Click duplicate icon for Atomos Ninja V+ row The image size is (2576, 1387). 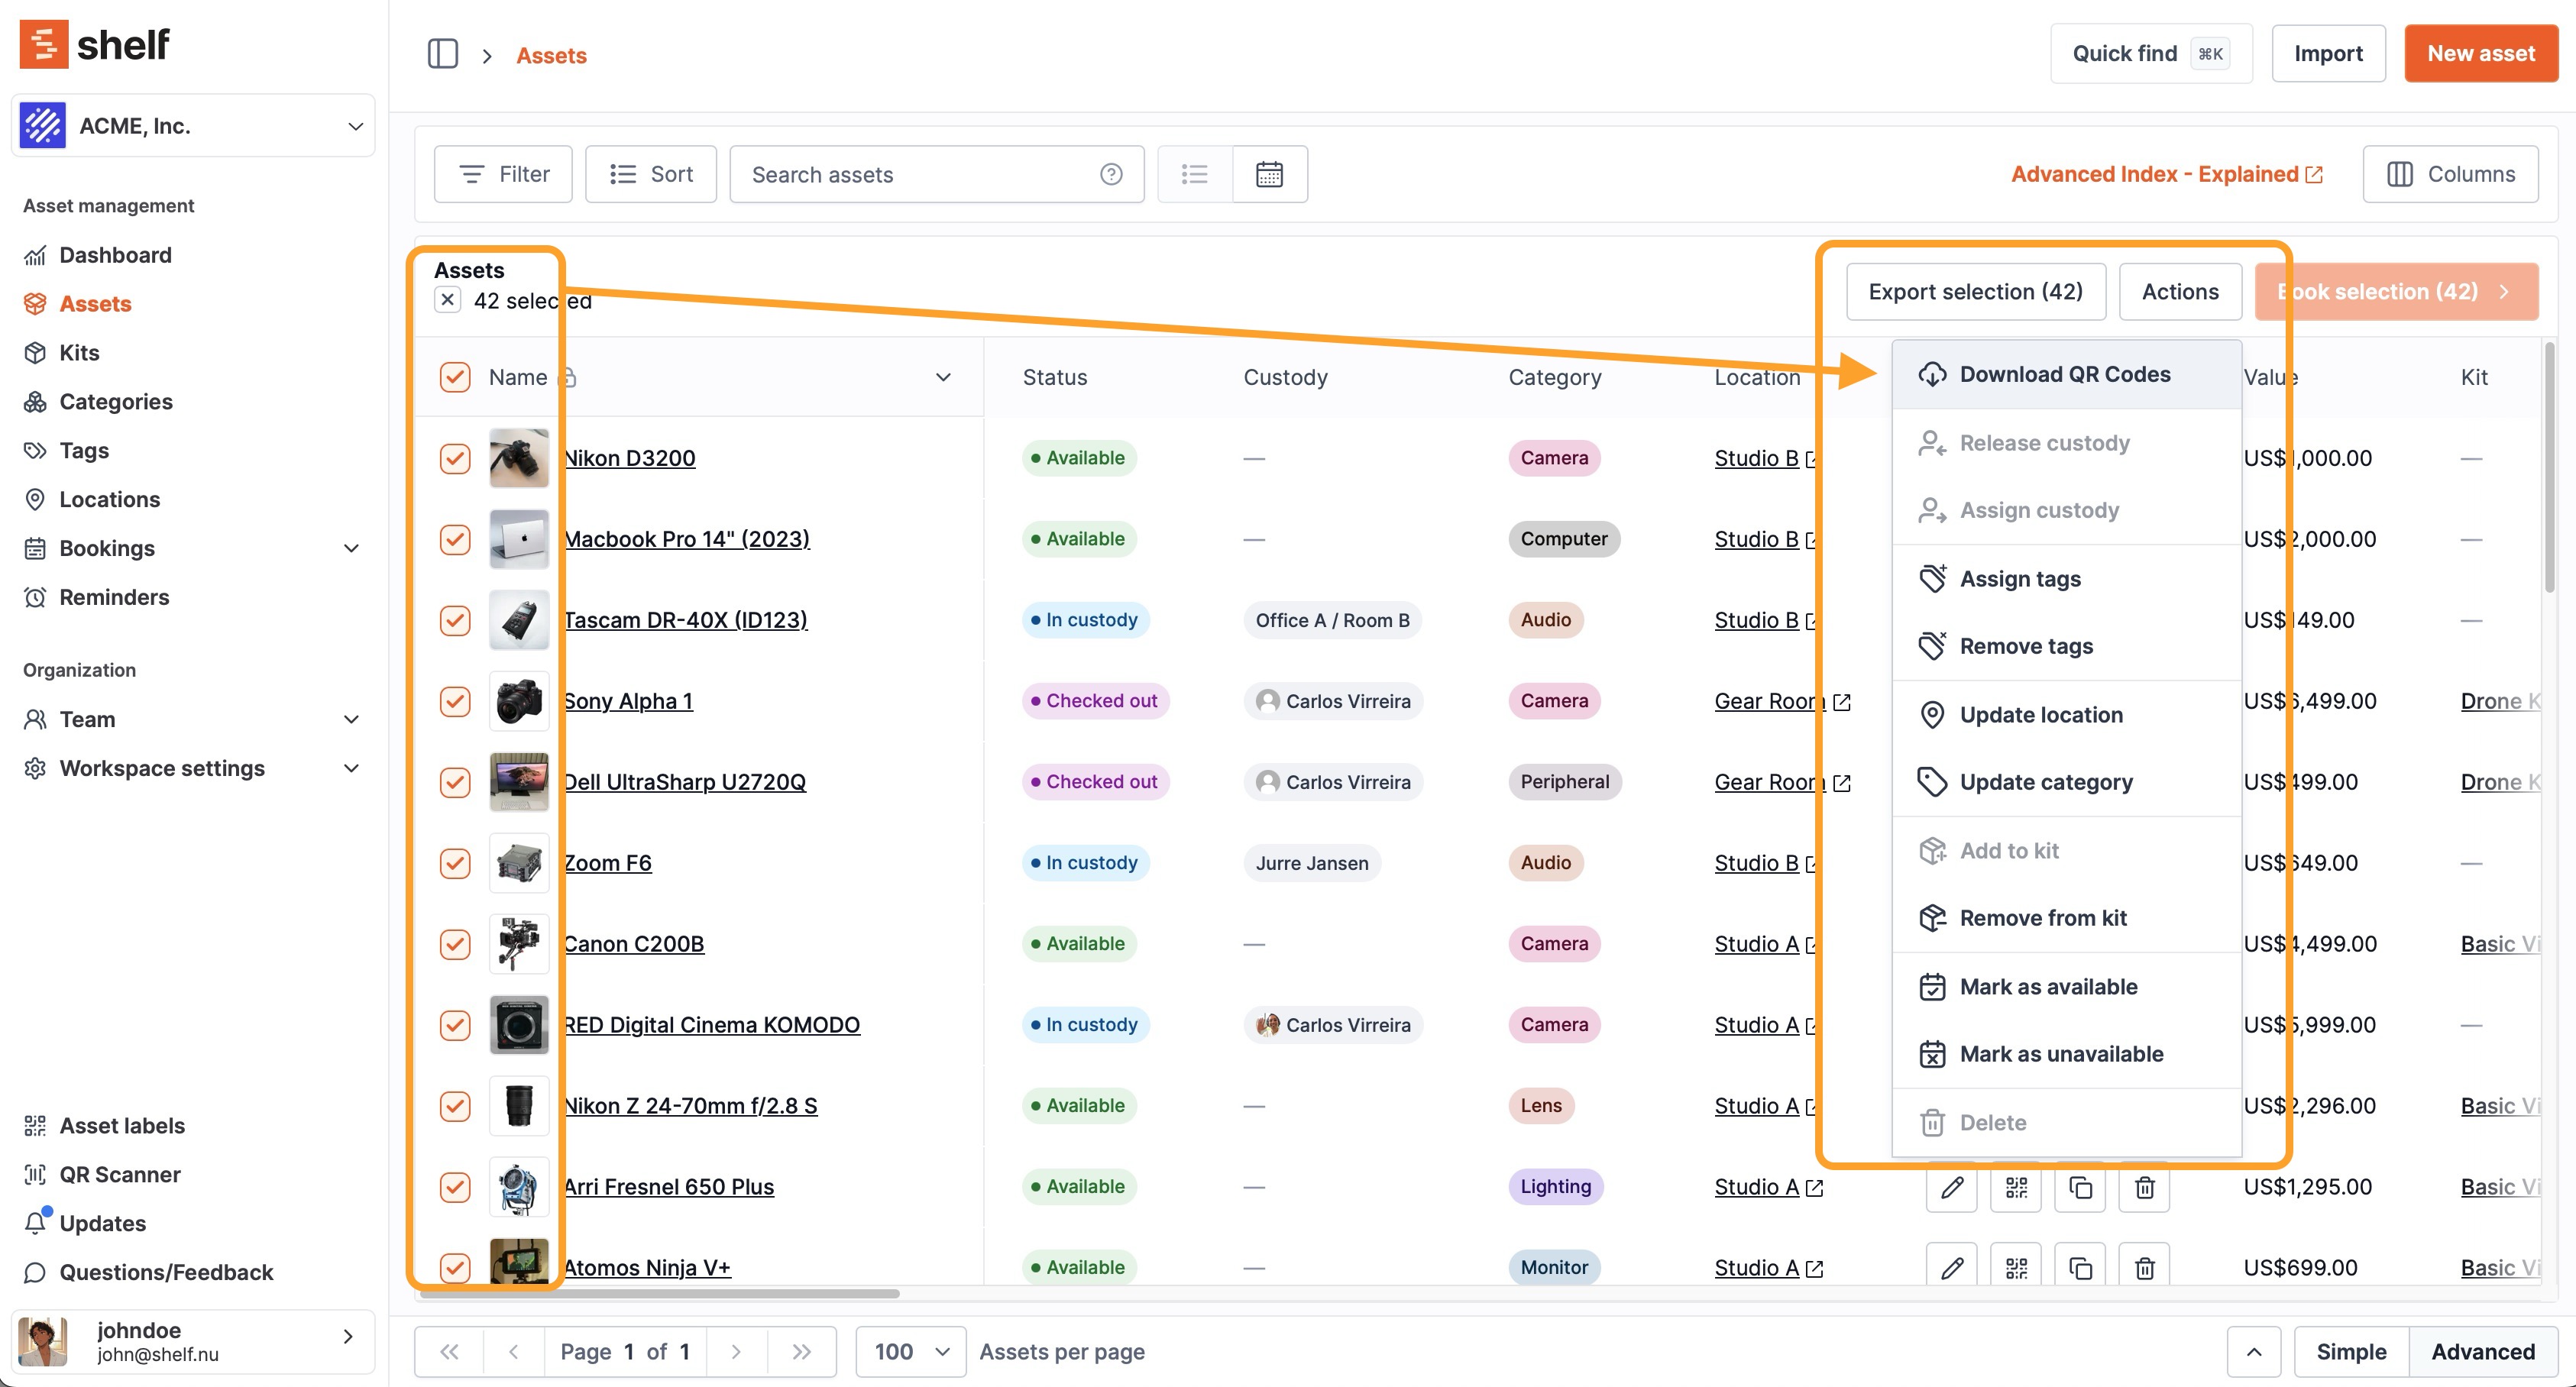pyautogui.click(x=2080, y=1268)
